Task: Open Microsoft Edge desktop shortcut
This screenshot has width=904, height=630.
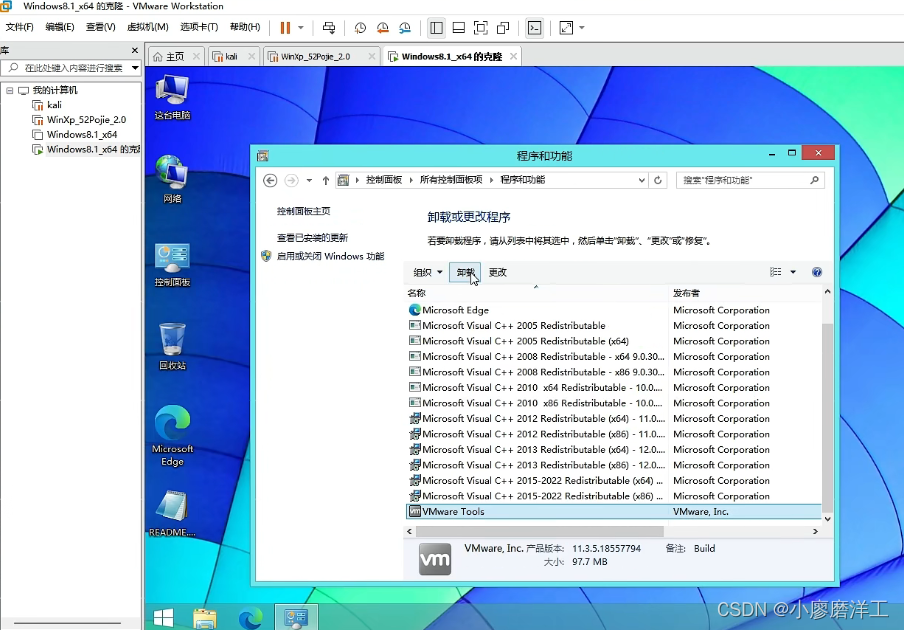Action: [172, 435]
